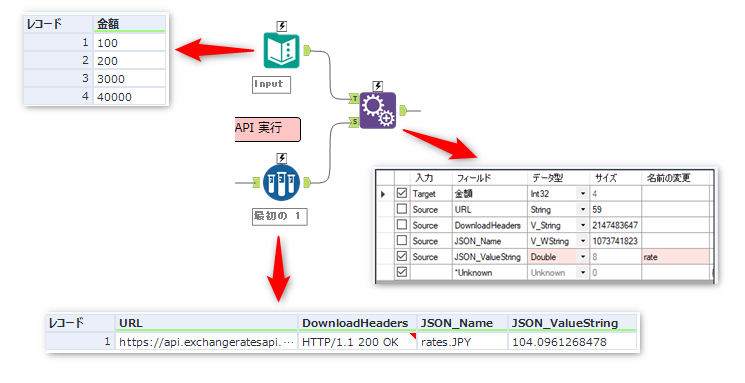Click the output anchor of Sample tool
745x383 pixels.
click(x=307, y=182)
